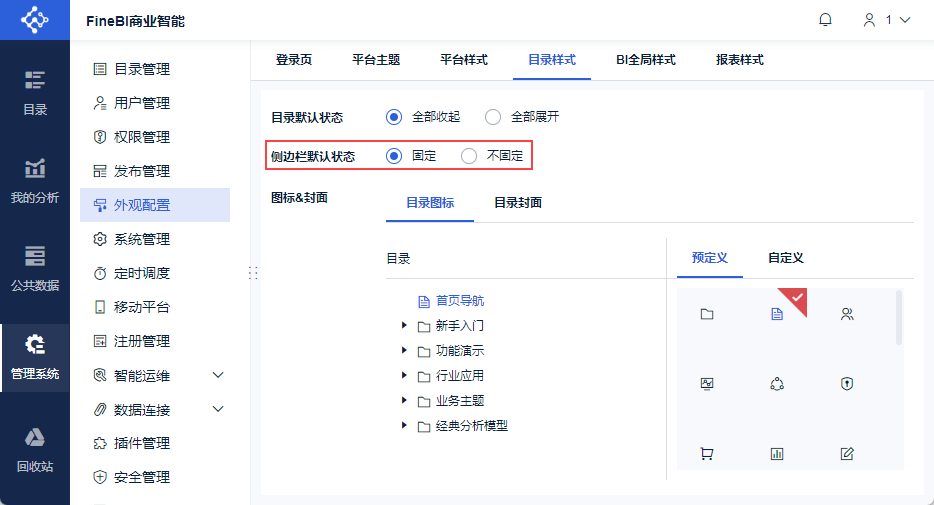Select the 全部展开 radio button
934x505 pixels.
coord(493,117)
